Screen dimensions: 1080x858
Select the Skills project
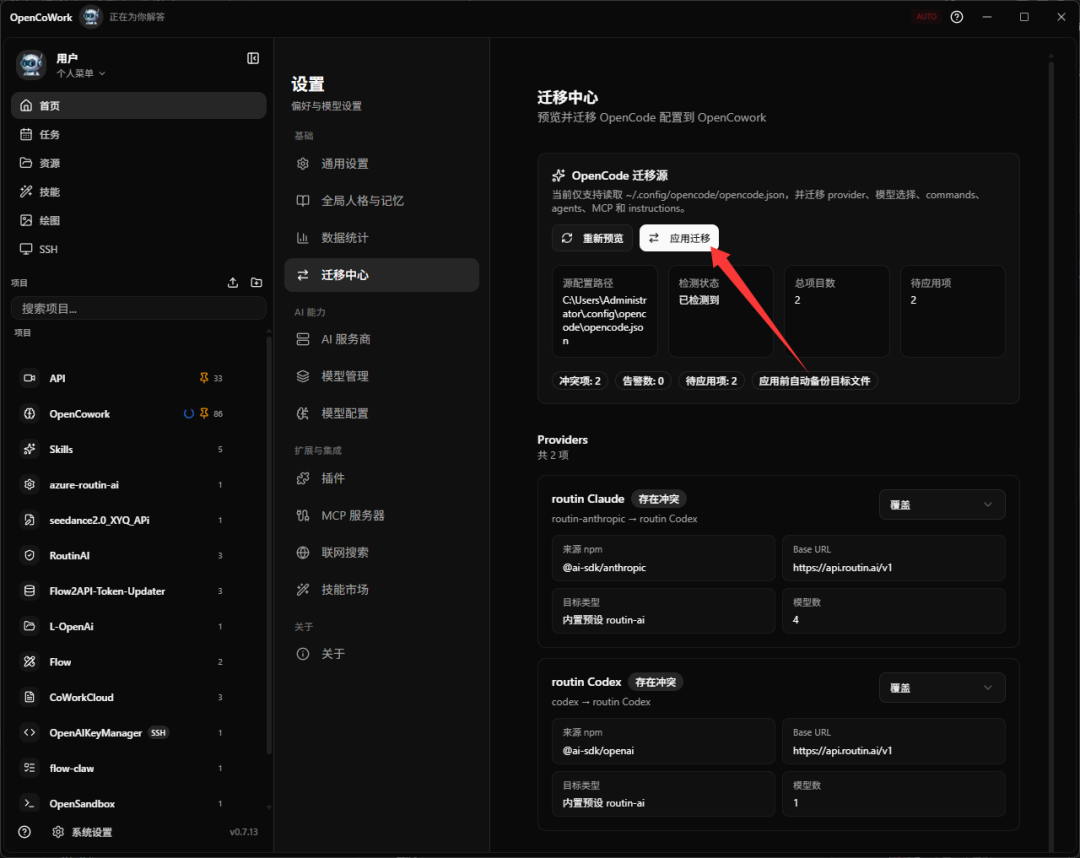(x=138, y=449)
